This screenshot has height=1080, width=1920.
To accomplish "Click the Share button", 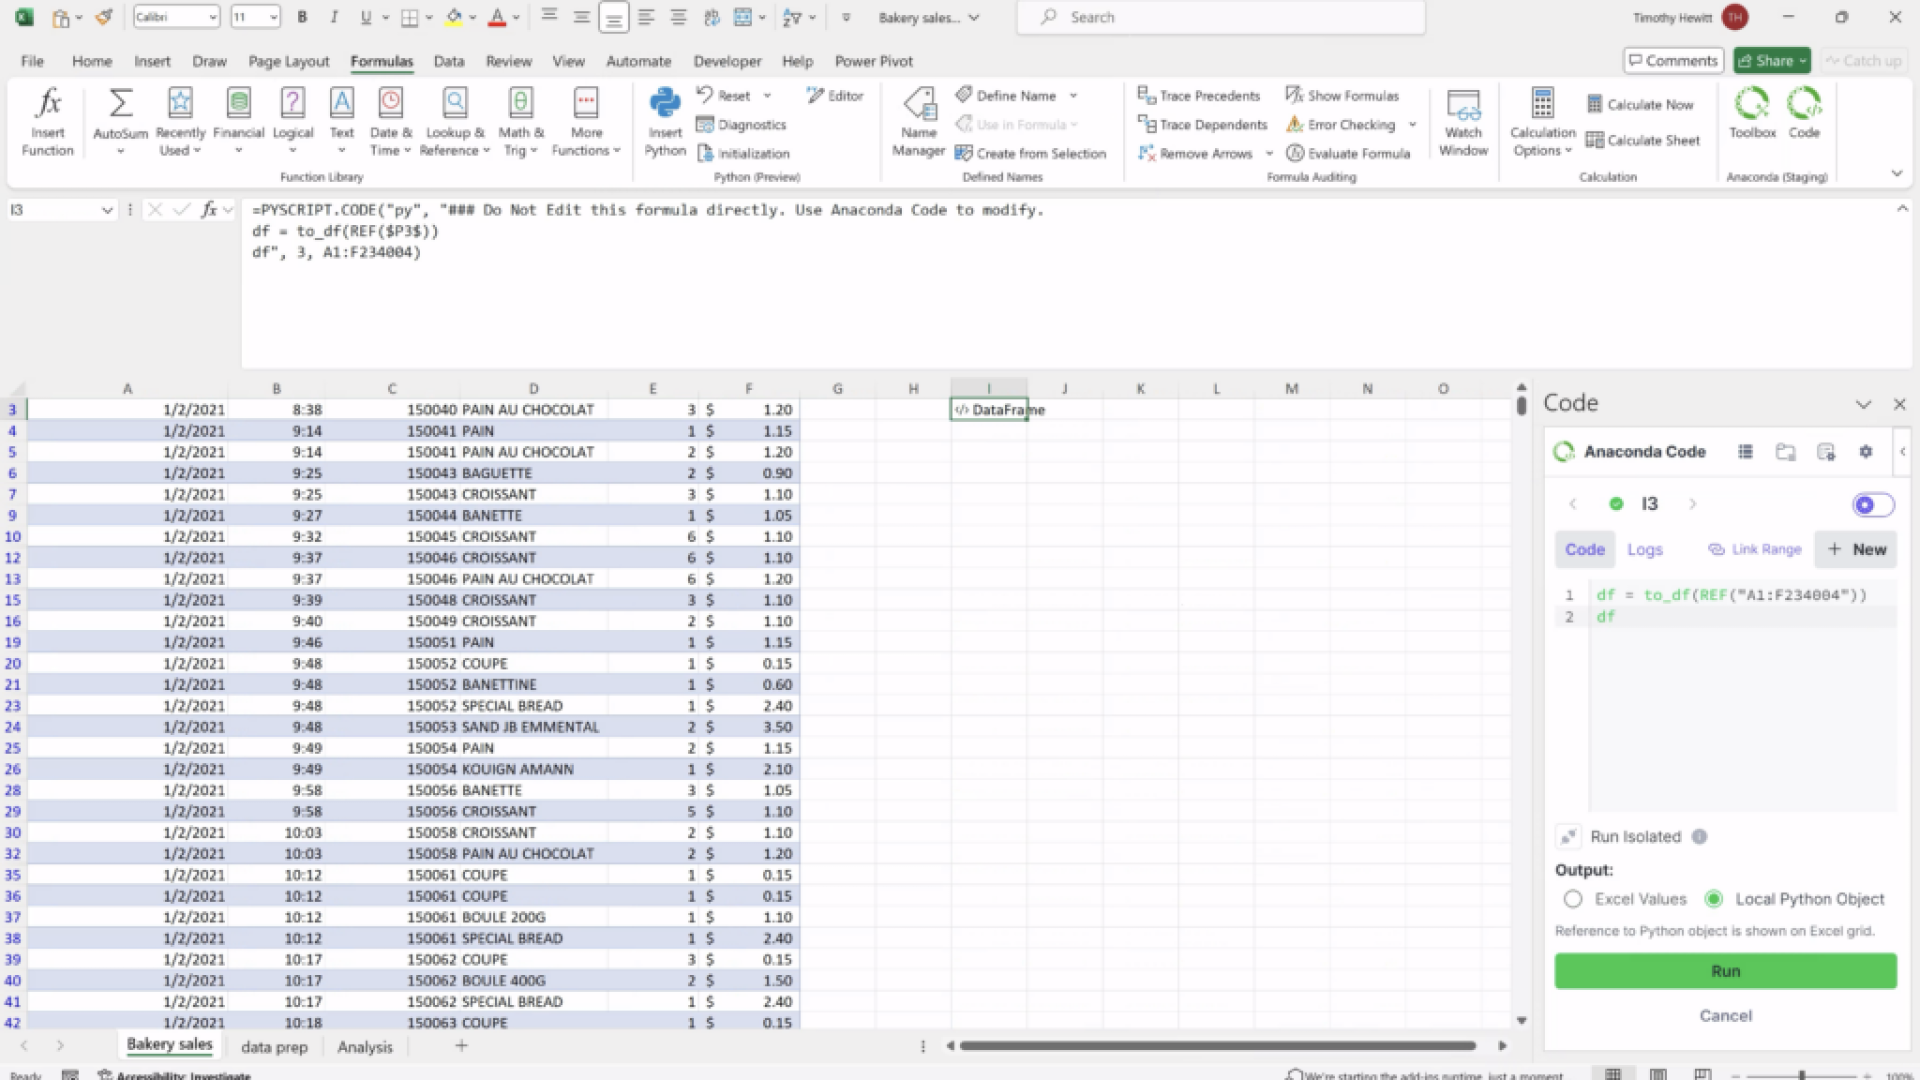I will [1772, 61].
